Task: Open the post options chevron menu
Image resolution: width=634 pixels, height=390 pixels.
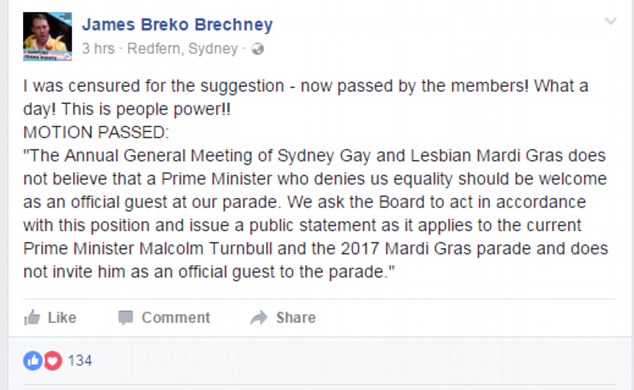Action: (611, 21)
